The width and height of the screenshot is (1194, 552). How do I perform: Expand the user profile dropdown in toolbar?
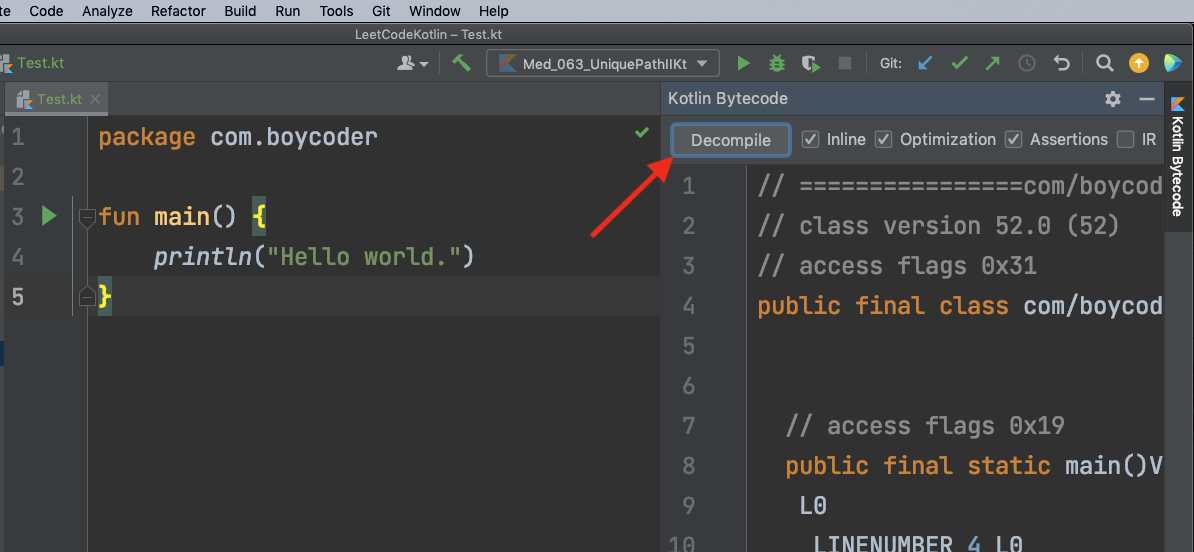click(x=412, y=63)
